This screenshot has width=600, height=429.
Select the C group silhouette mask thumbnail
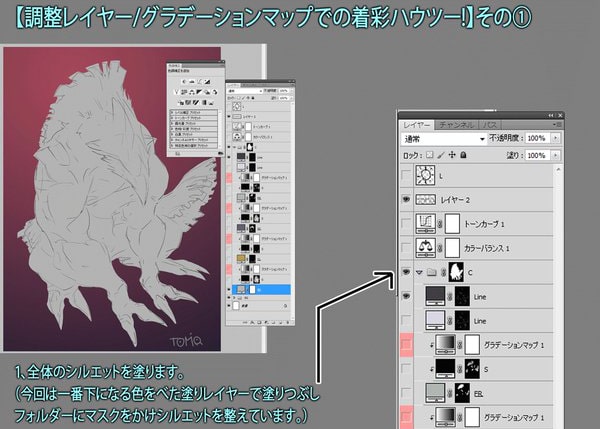[x=456, y=272]
